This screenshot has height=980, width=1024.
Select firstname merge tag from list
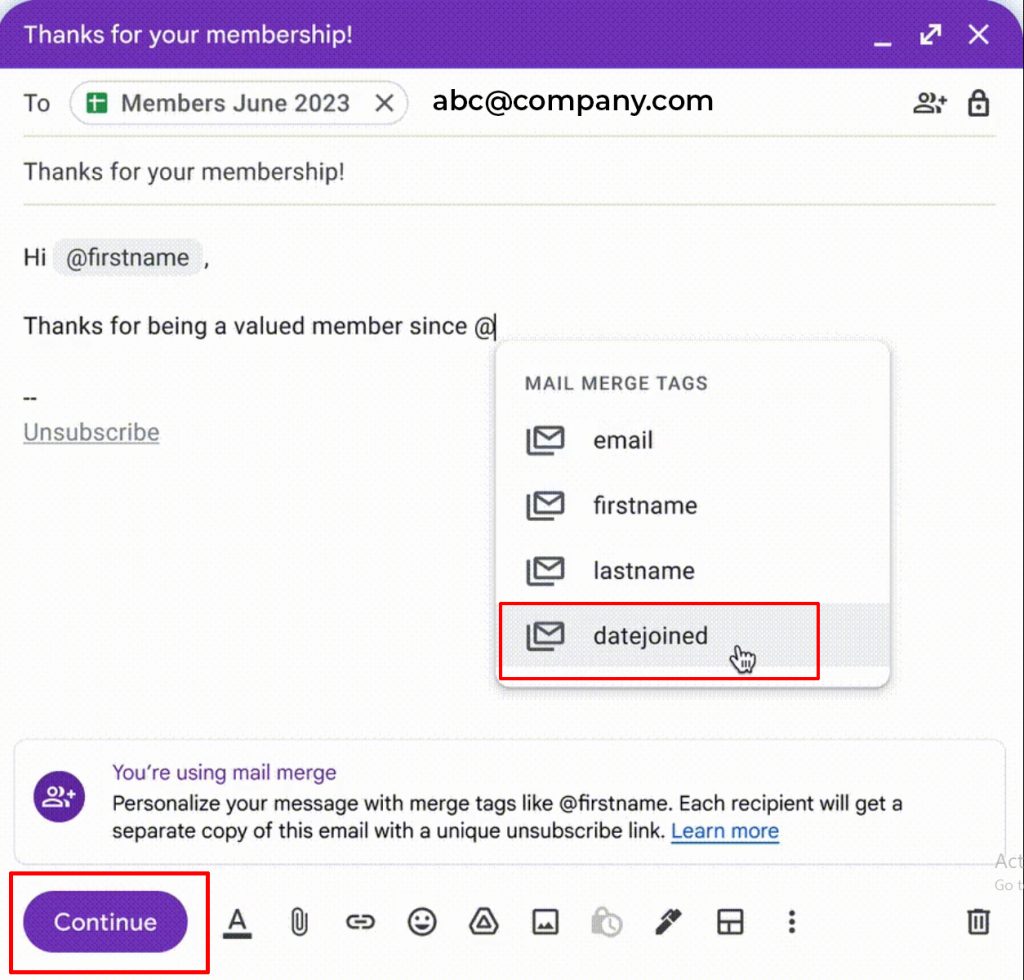pos(645,506)
